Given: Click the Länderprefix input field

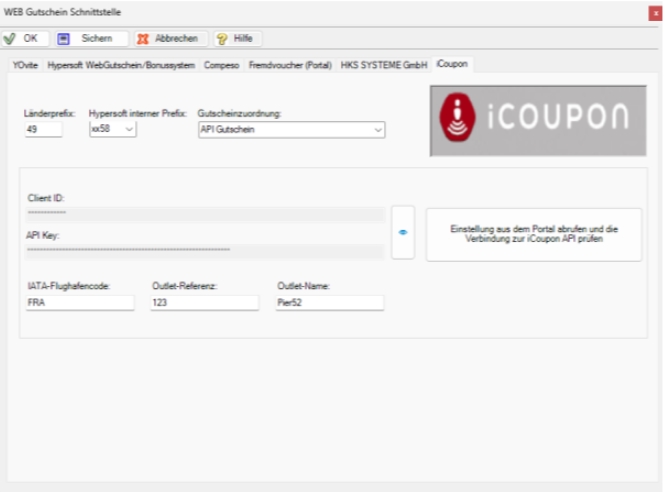Looking at the screenshot, I should pos(42,130).
